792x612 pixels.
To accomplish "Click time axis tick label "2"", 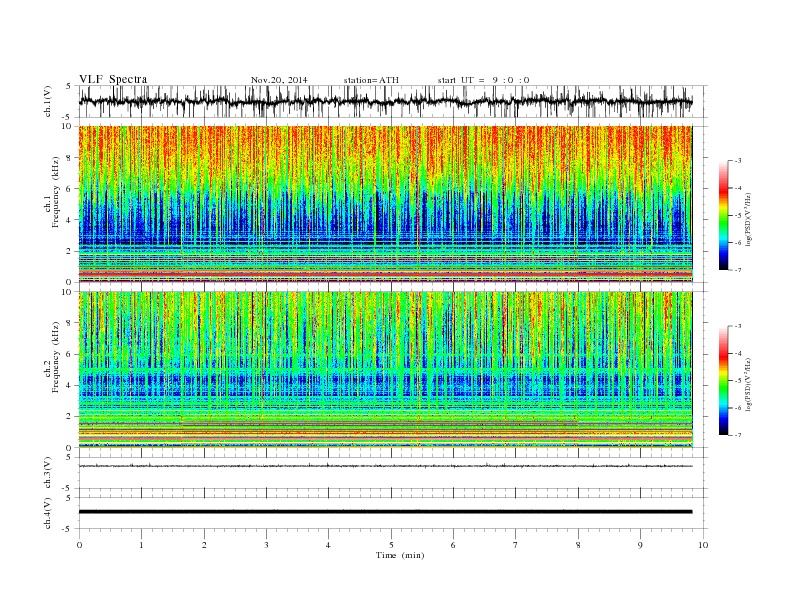I will coord(204,545).
